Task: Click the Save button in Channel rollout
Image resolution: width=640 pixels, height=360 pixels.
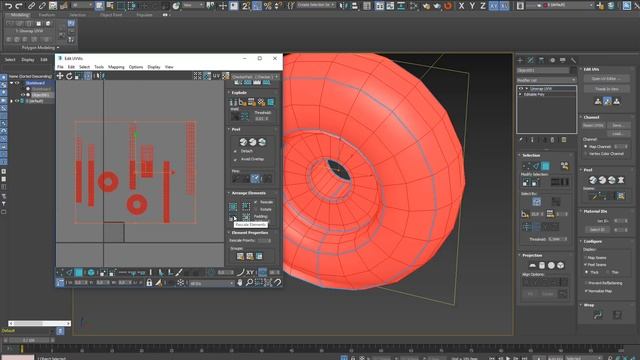Action: tap(618, 125)
